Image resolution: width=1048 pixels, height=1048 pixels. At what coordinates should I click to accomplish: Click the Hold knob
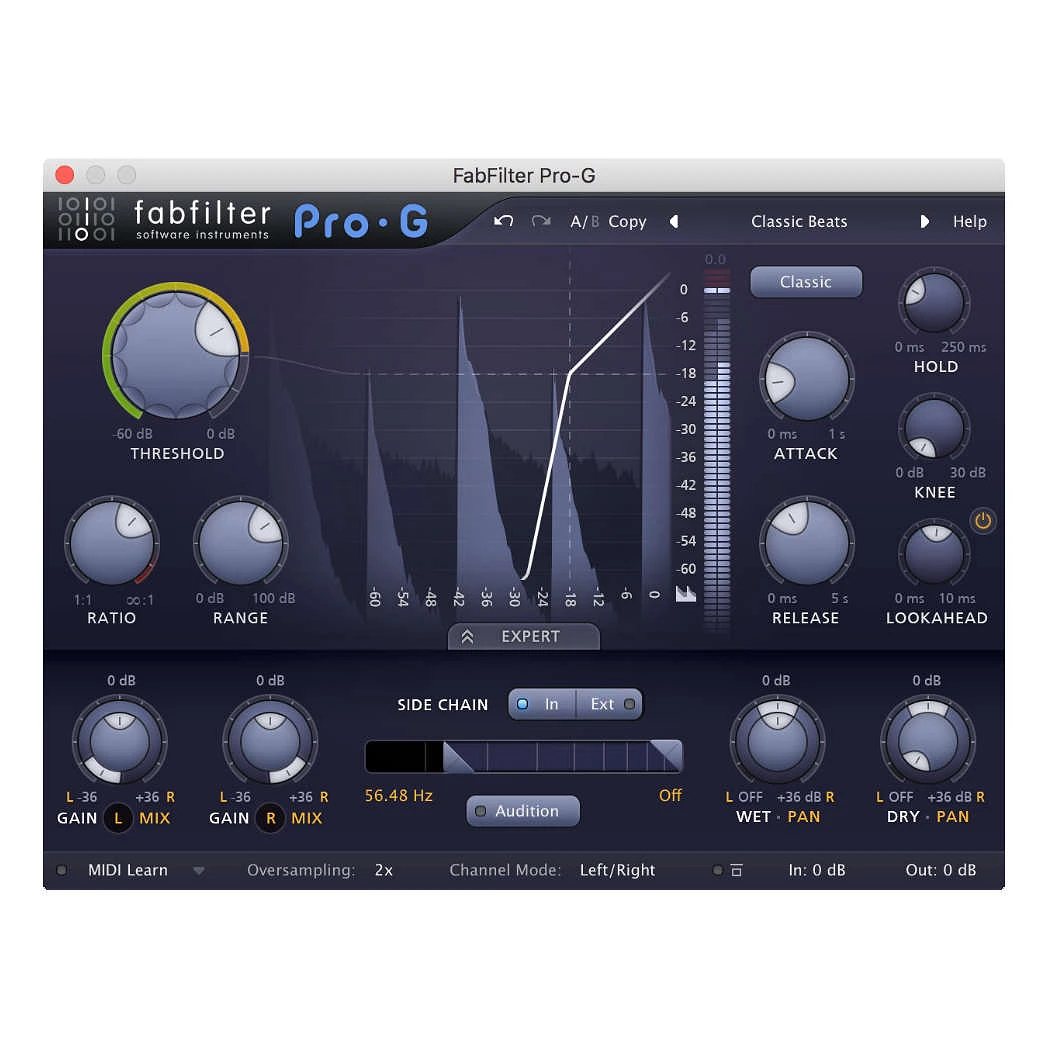click(x=934, y=301)
